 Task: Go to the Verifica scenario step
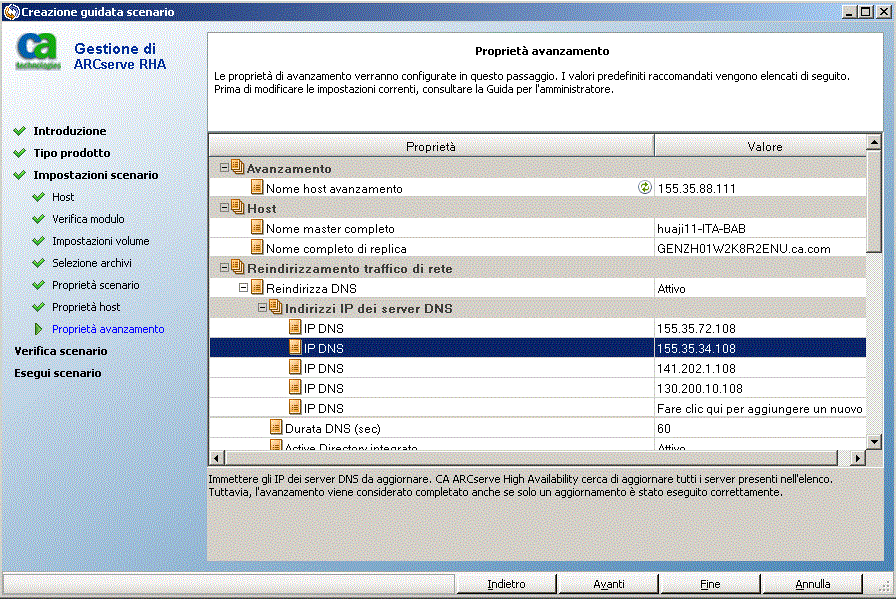pyautogui.click(x=61, y=351)
